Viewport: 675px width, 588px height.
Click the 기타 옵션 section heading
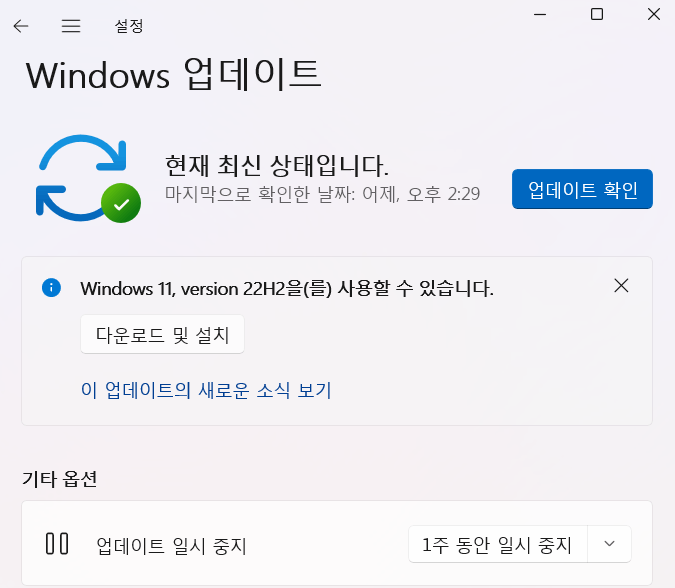click(59, 479)
